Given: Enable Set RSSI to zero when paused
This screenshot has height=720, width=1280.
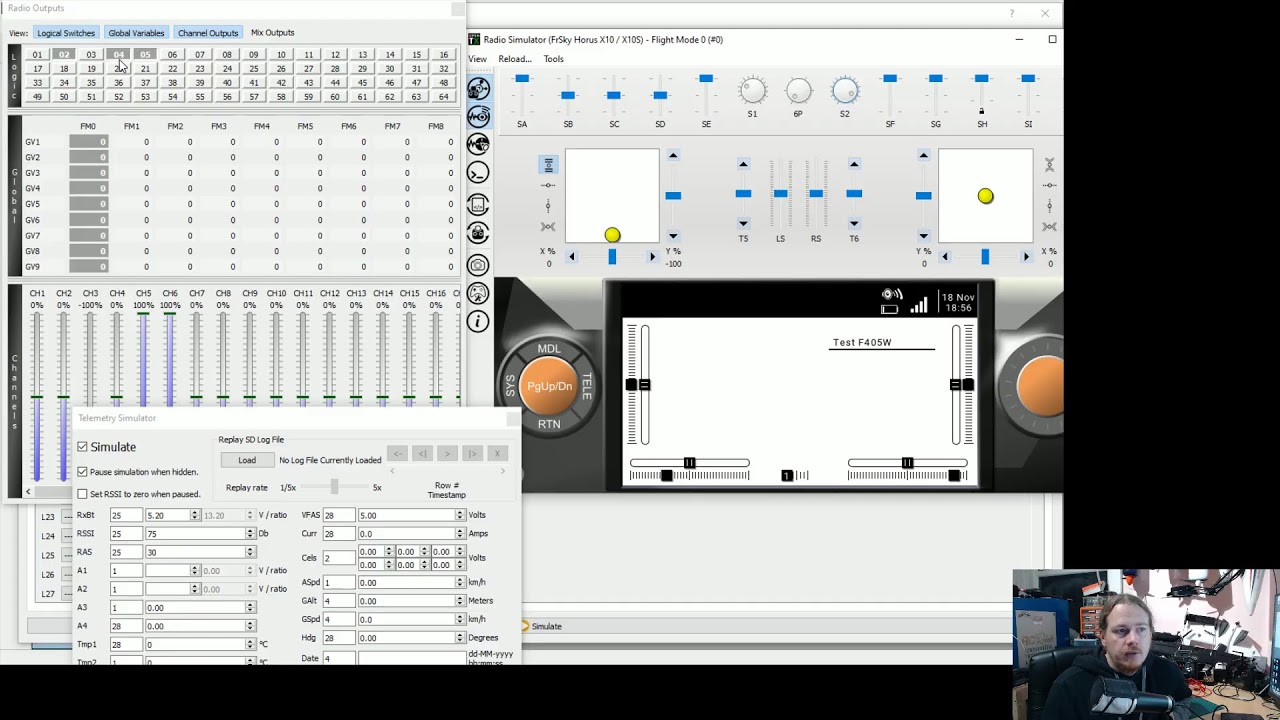Looking at the screenshot, I should coord(83,494).
